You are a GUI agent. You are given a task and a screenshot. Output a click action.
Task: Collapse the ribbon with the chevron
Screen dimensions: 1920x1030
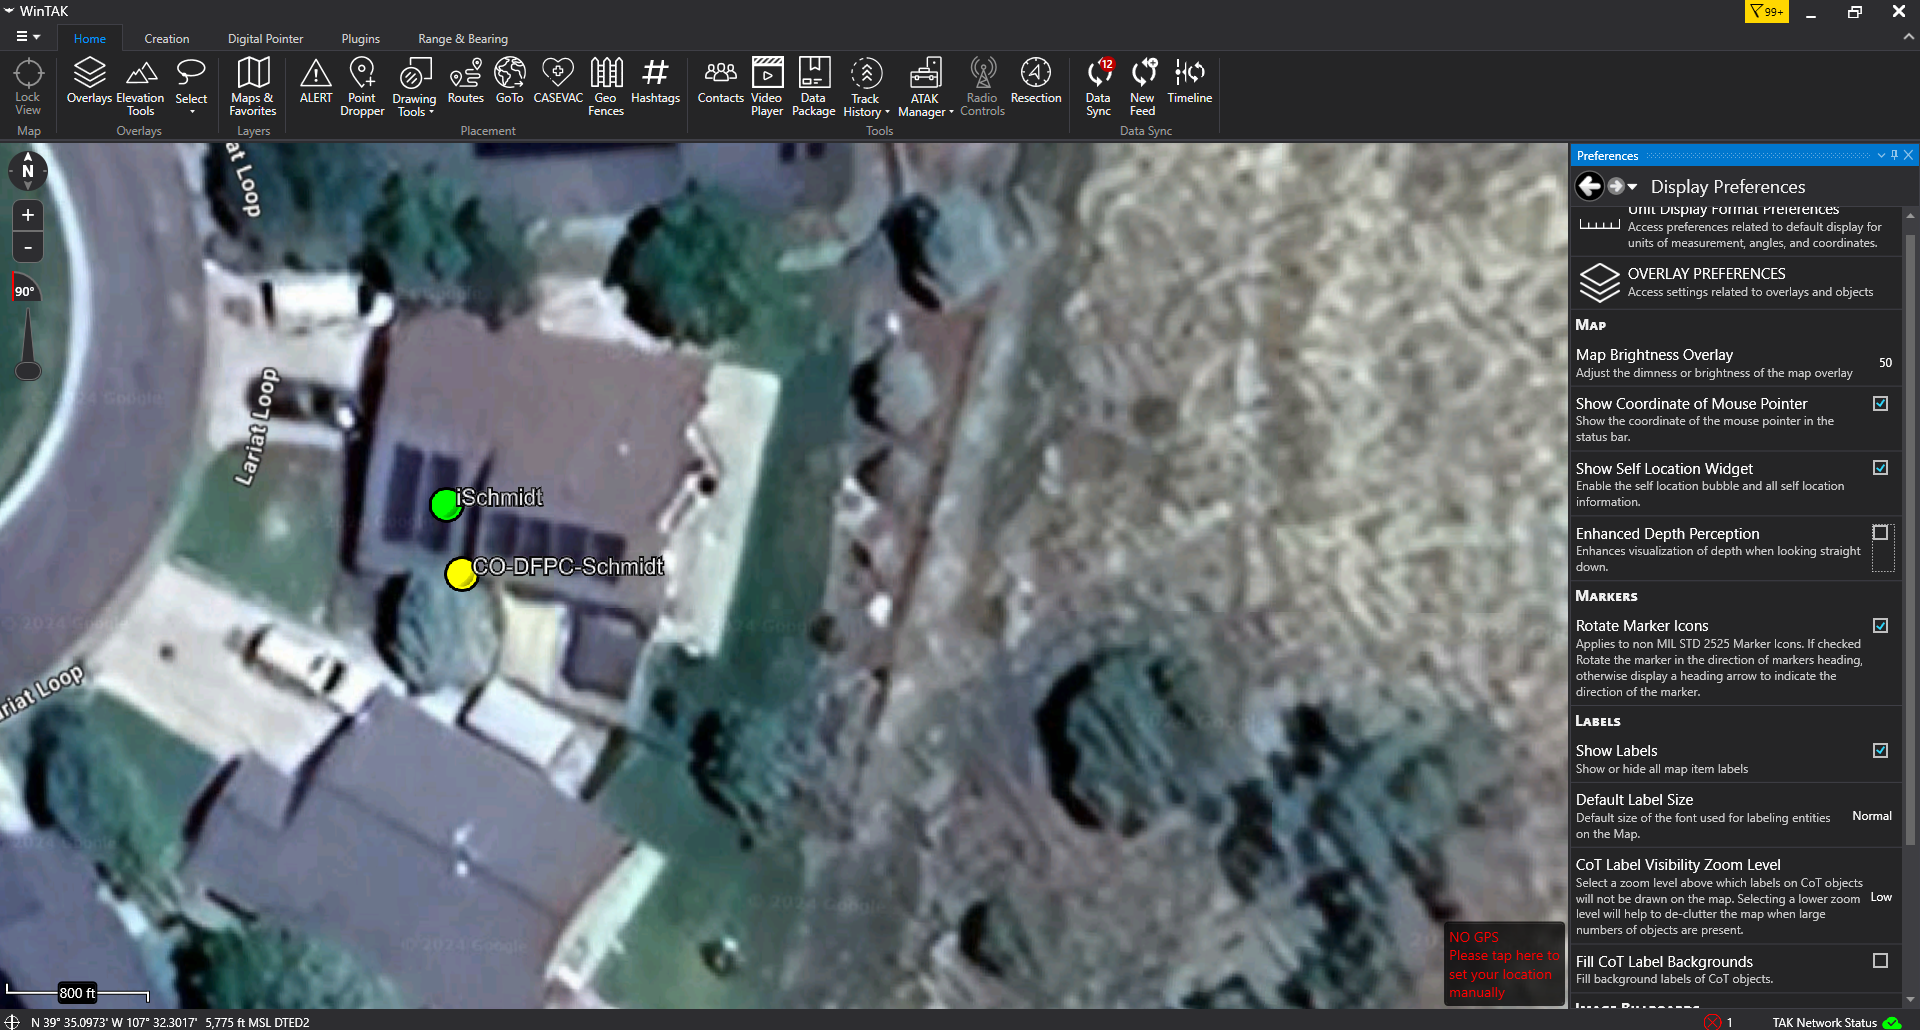1908,36
